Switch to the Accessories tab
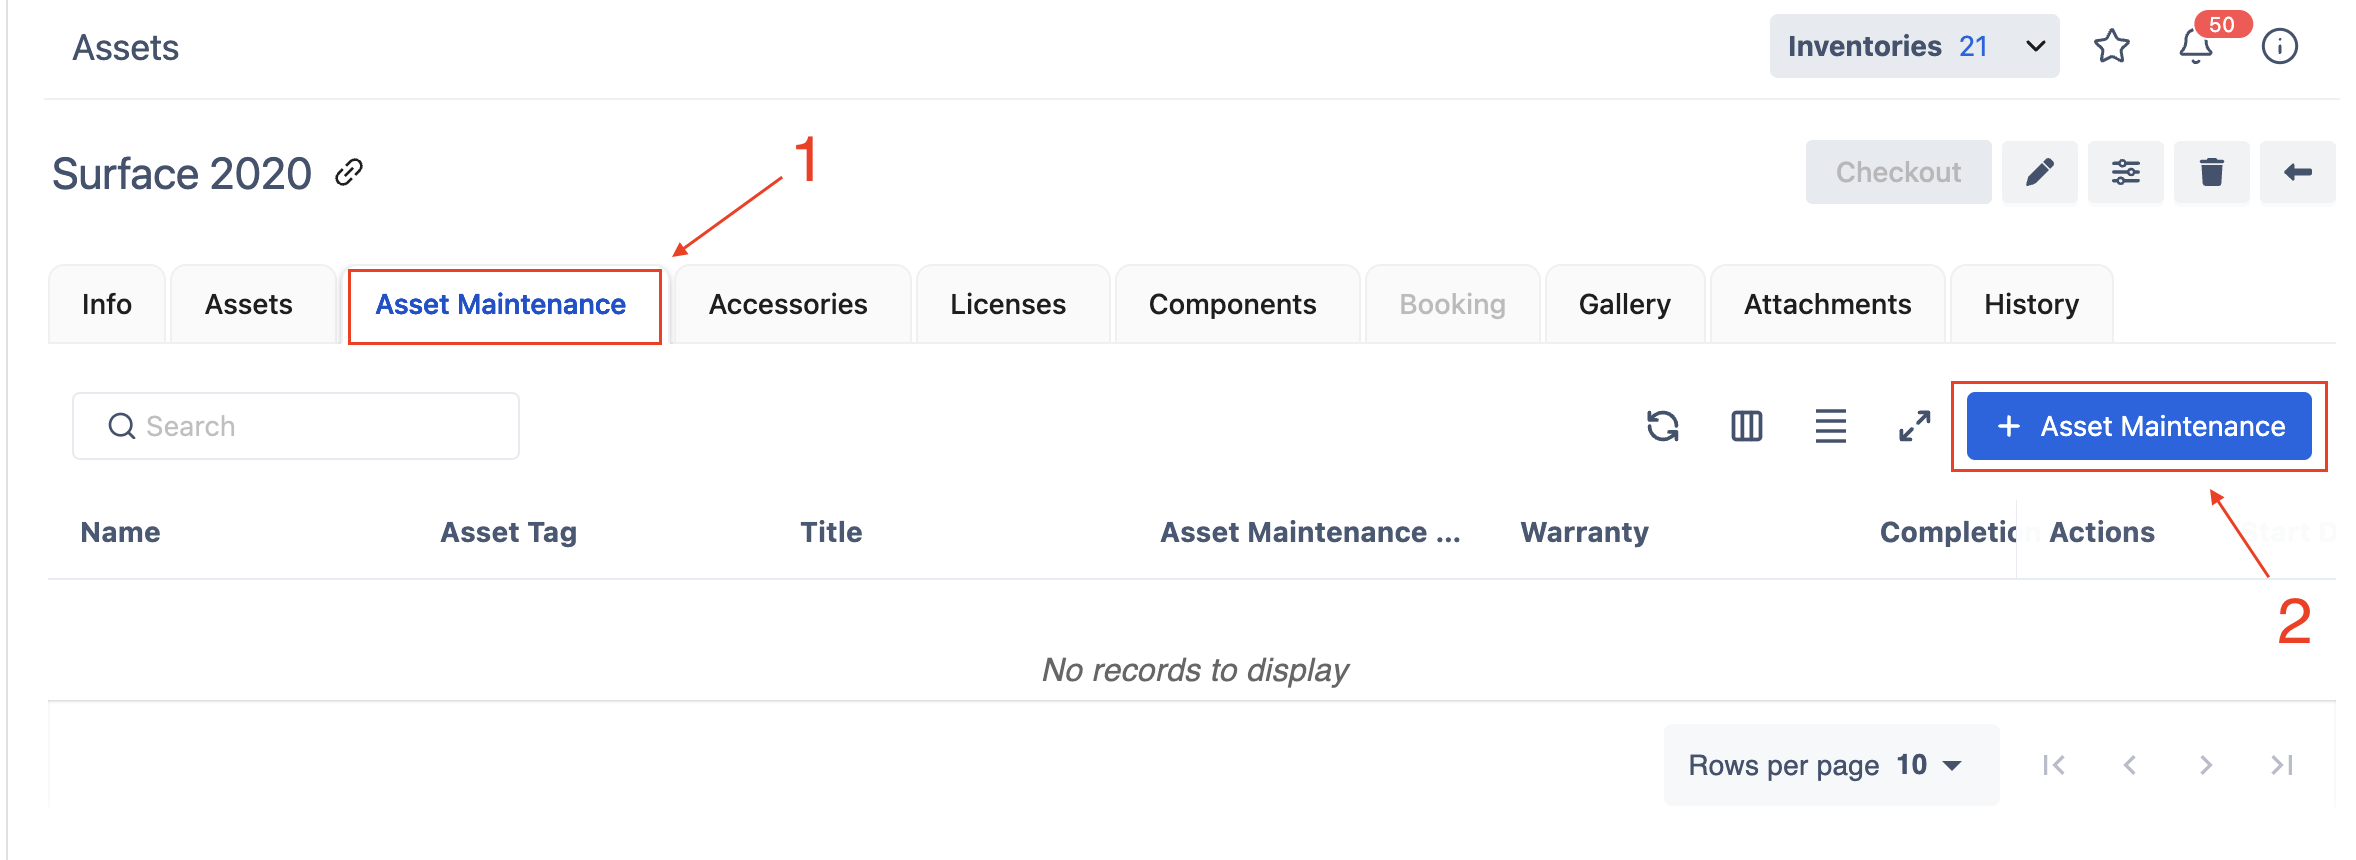 coord(788,304)
